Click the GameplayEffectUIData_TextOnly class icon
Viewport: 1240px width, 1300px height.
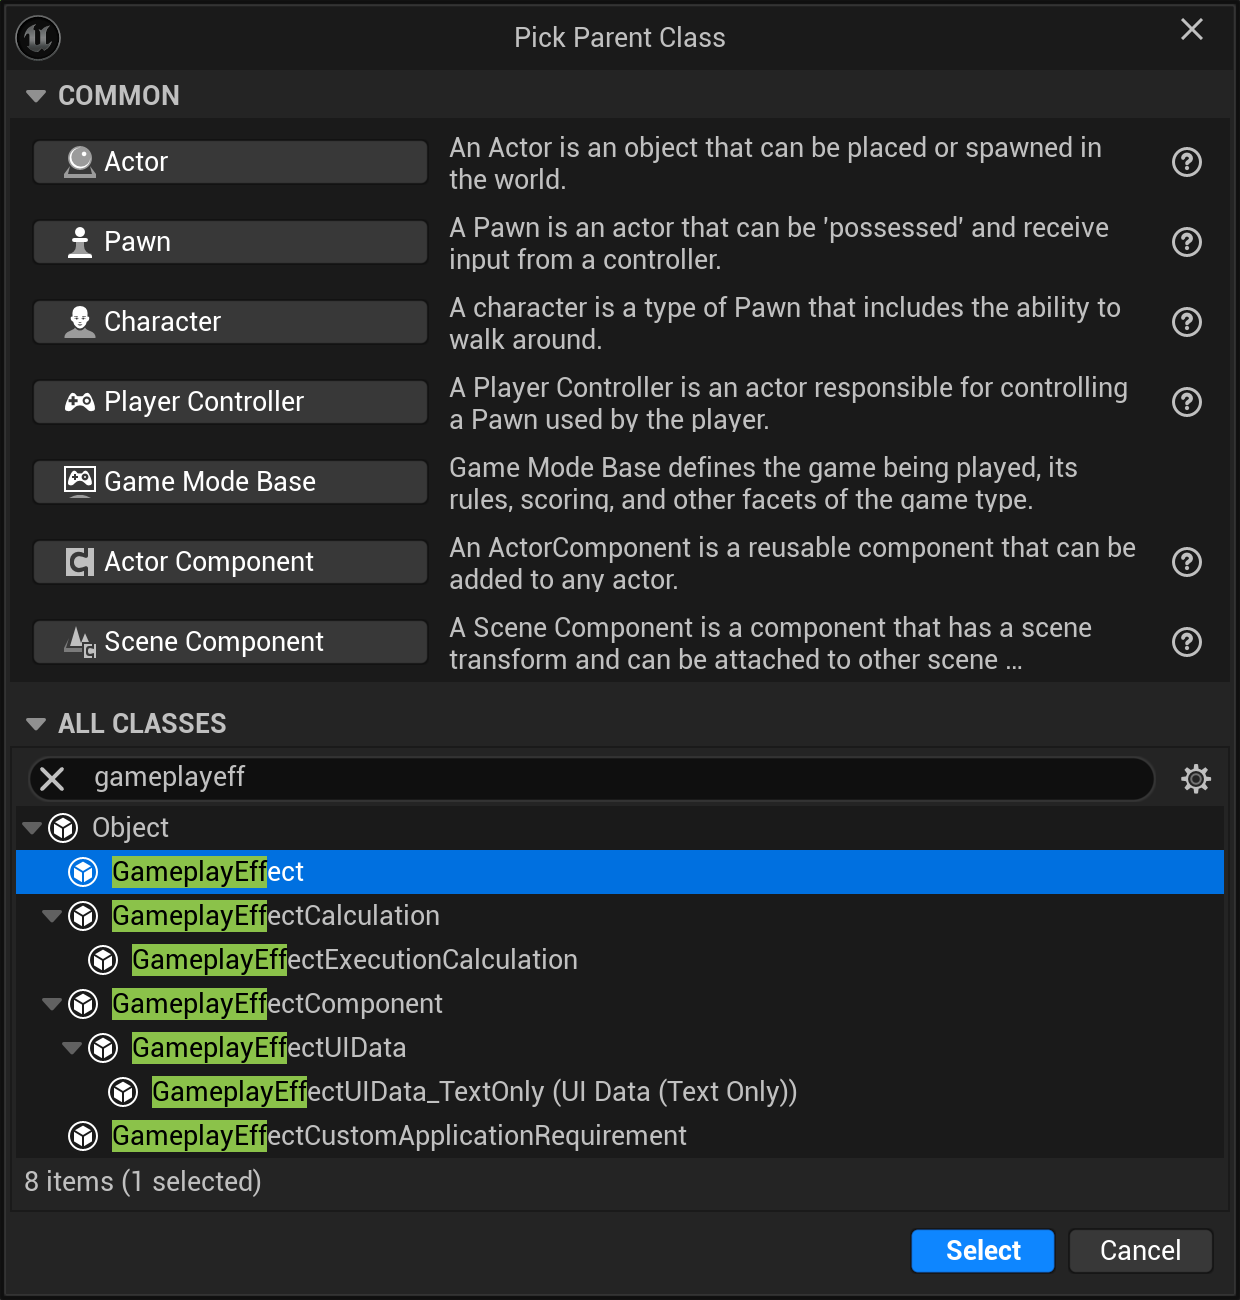pyautogui.click(x=123, y=1092)
